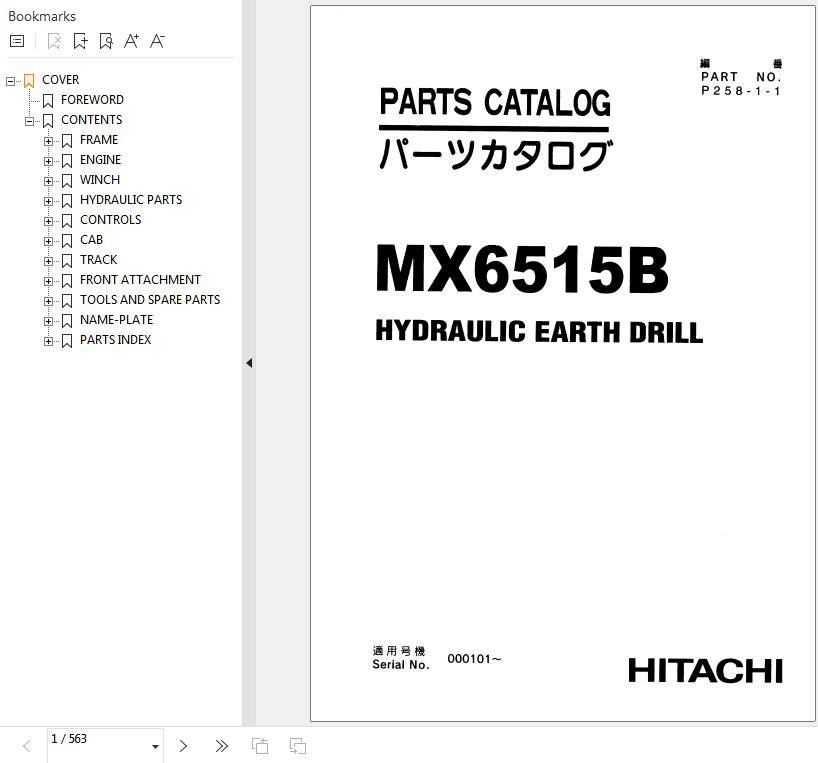Click the MX6515B model title on page

click(x=522, y=270)
